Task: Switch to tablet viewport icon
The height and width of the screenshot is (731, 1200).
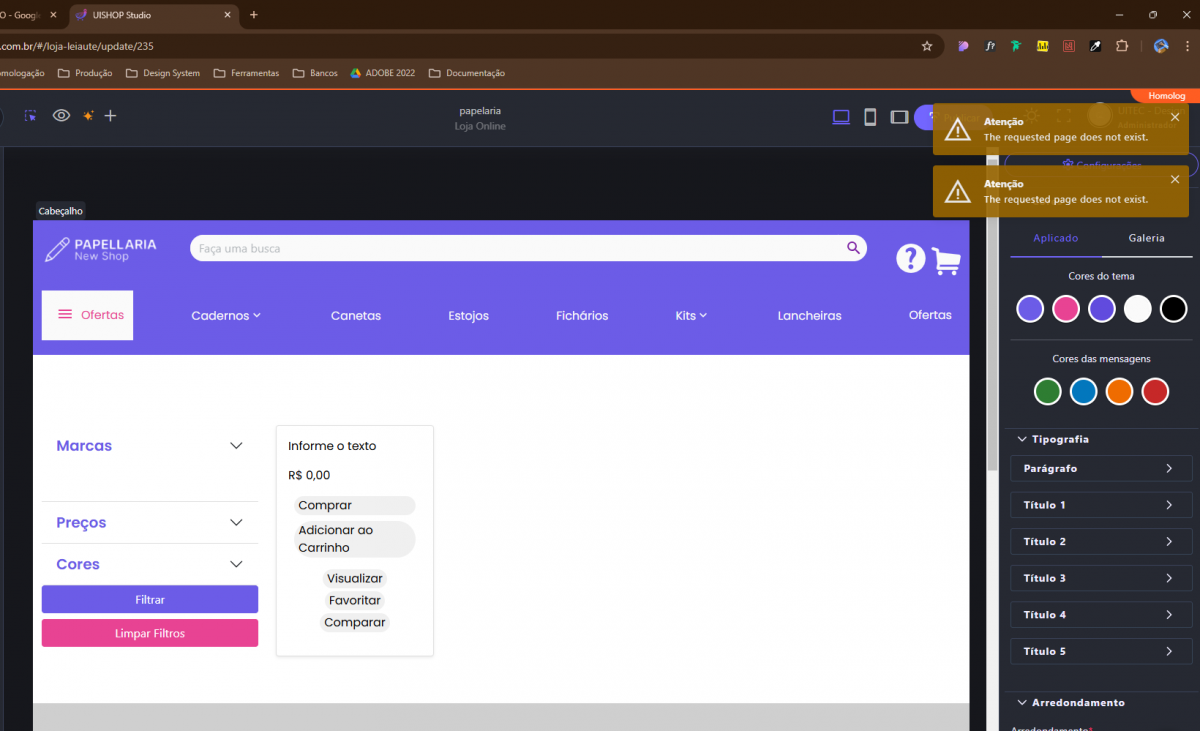Action: [x=899, y=117]
